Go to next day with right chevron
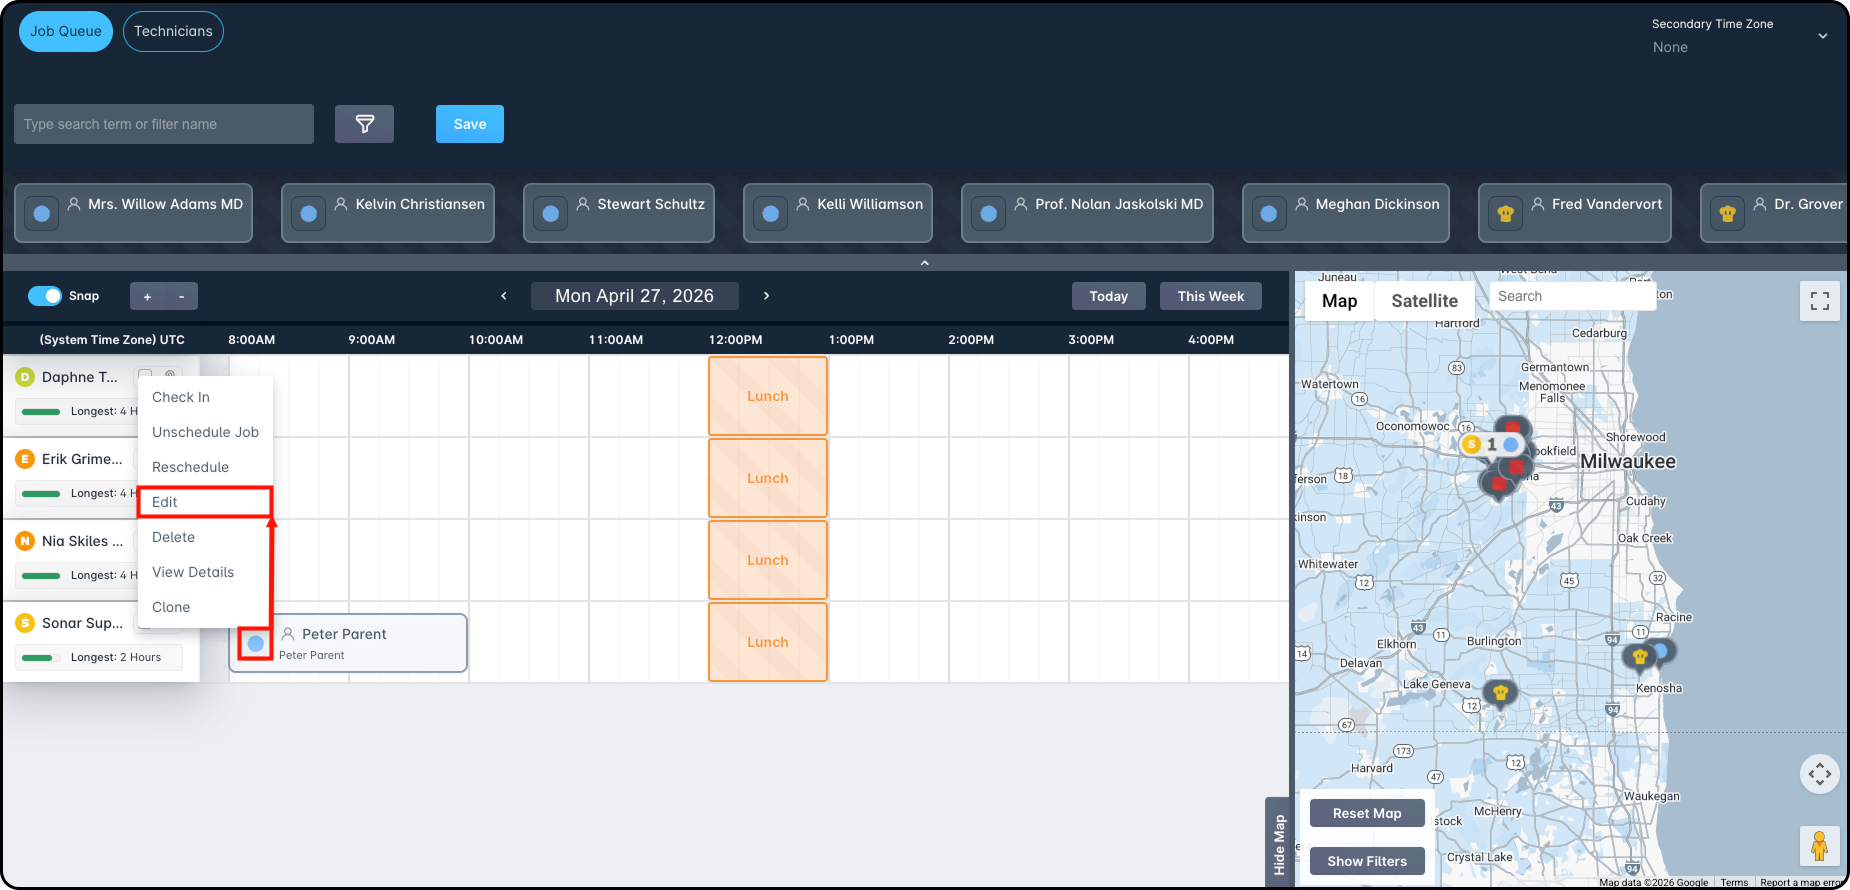This screenshot has height=890, width=1850. (766, 296)
